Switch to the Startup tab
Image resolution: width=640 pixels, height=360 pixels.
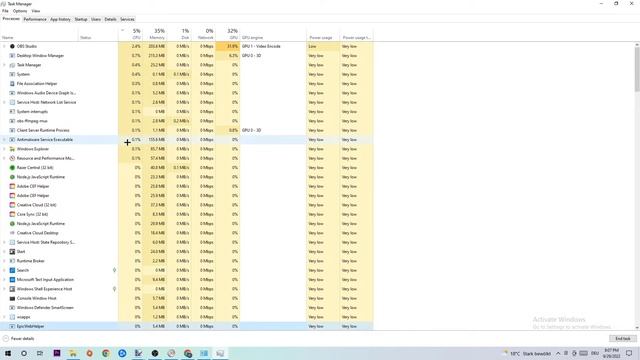[x=81, y=19]
